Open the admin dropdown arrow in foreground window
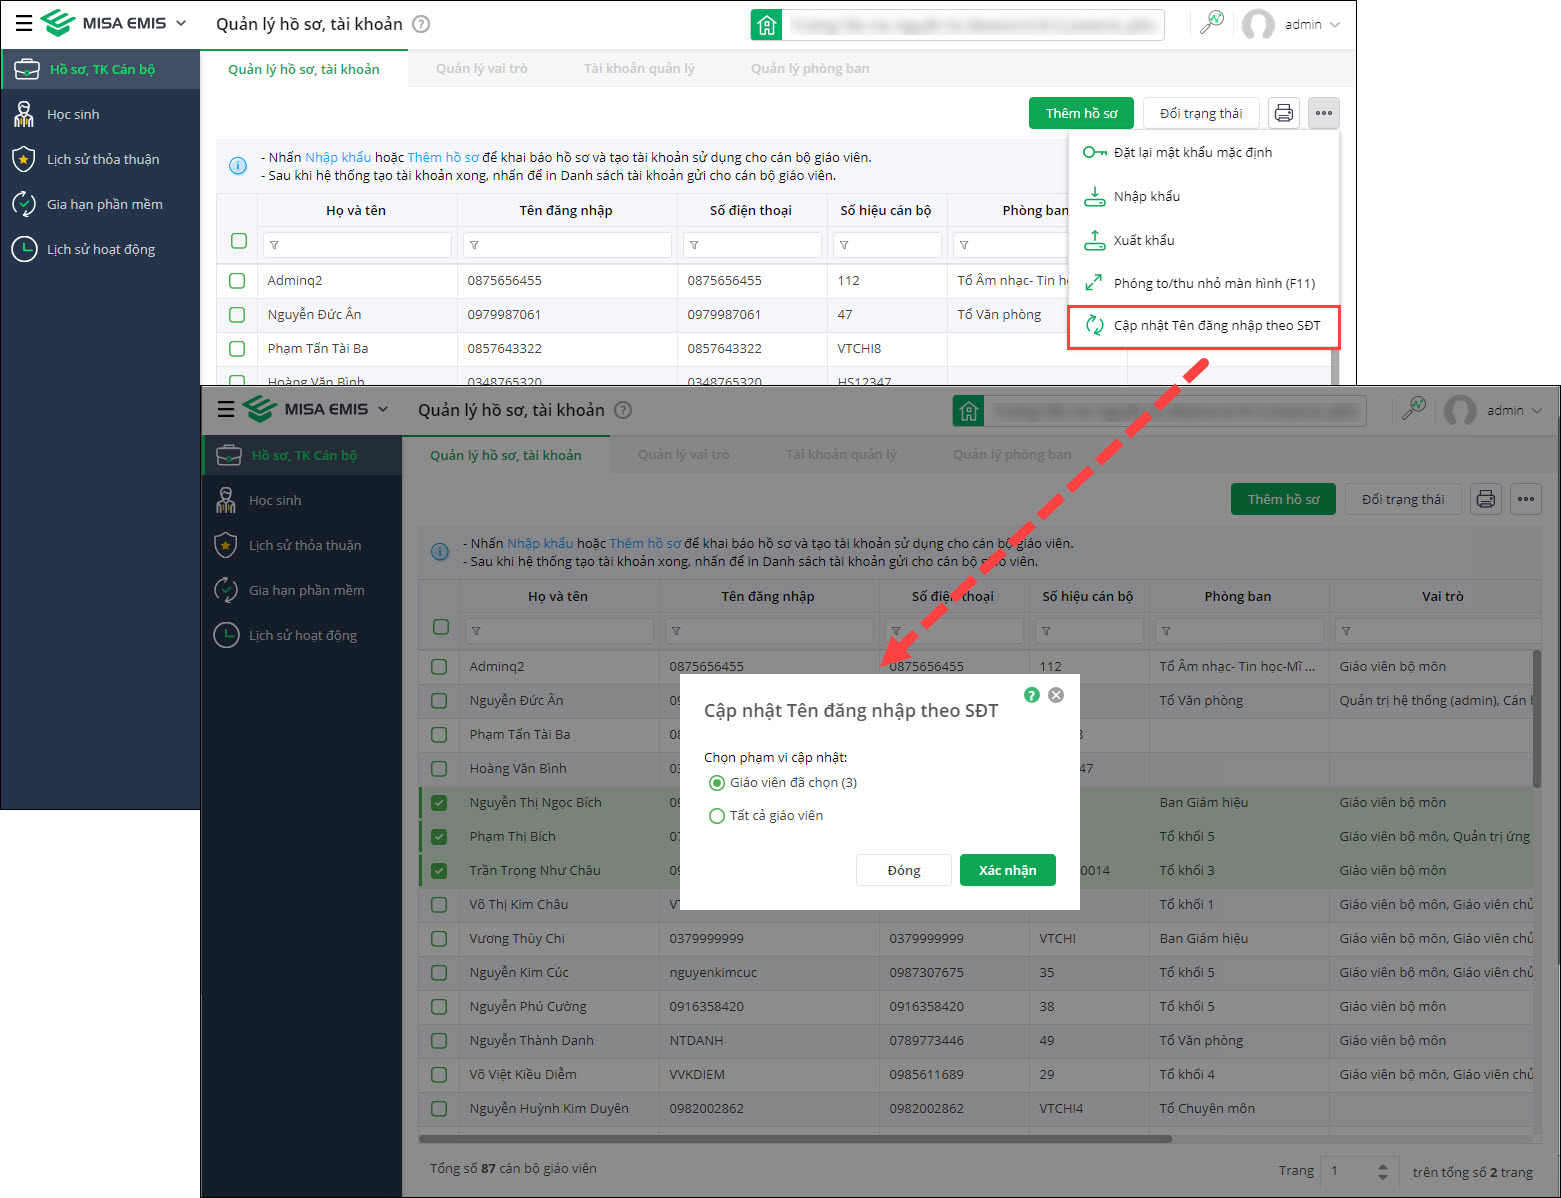Viewport: 1561px width, 1198px height. pyautogui.click(x=1537, y=411)
